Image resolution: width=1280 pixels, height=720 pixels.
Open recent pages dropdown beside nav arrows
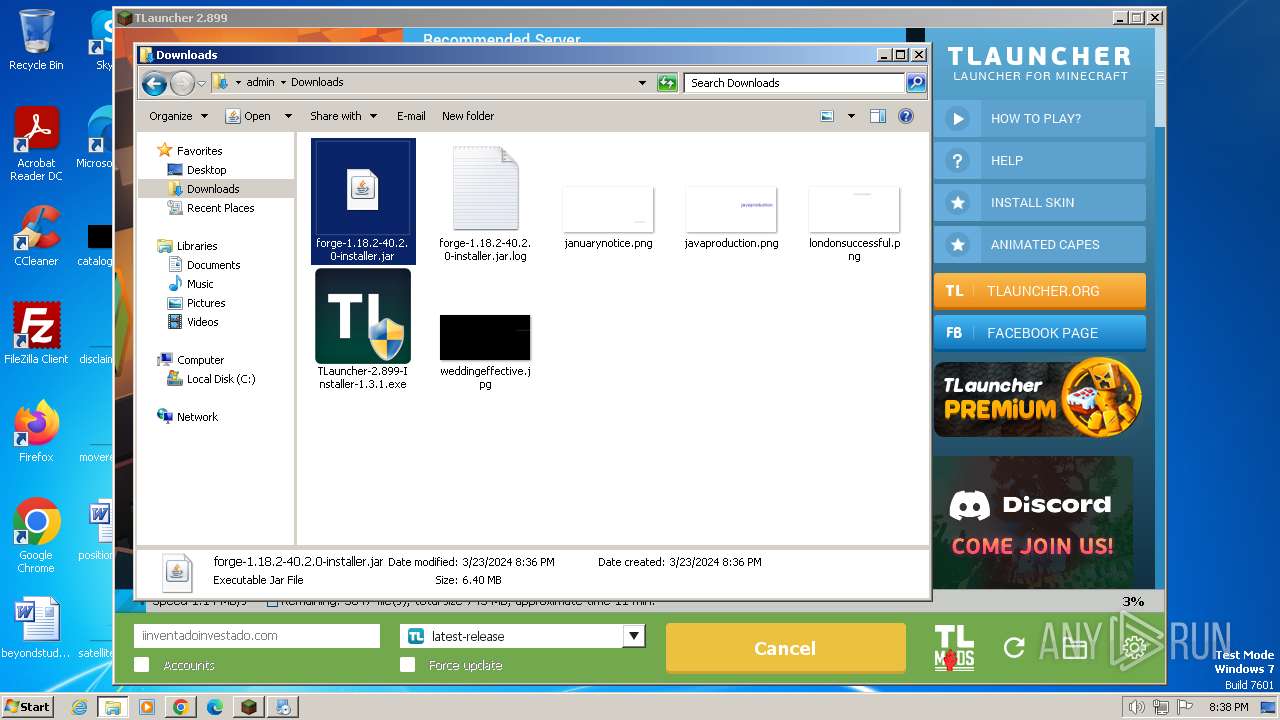point(201,83)
